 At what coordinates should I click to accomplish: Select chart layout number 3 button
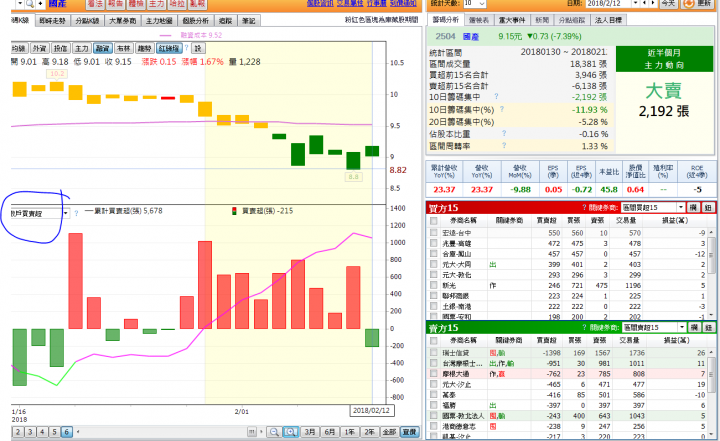pyautogui.click(x=30, y=432)
